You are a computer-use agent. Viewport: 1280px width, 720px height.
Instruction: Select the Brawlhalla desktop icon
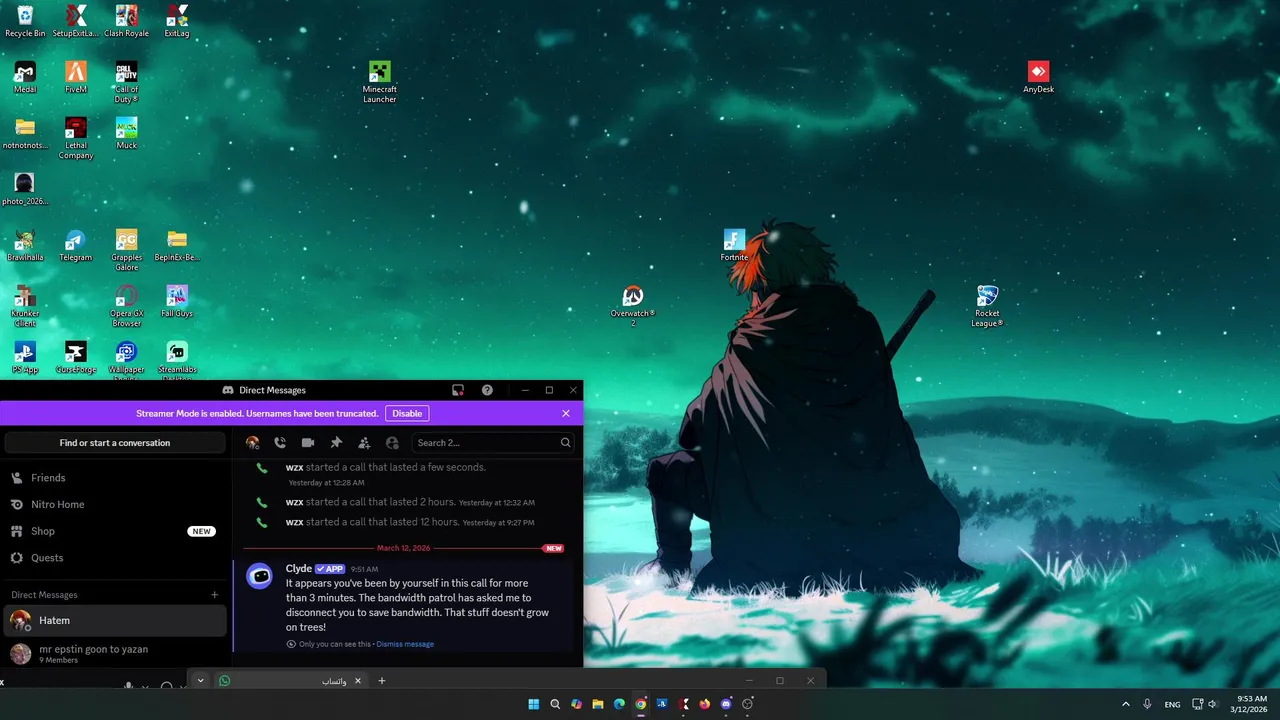[25, 245]
